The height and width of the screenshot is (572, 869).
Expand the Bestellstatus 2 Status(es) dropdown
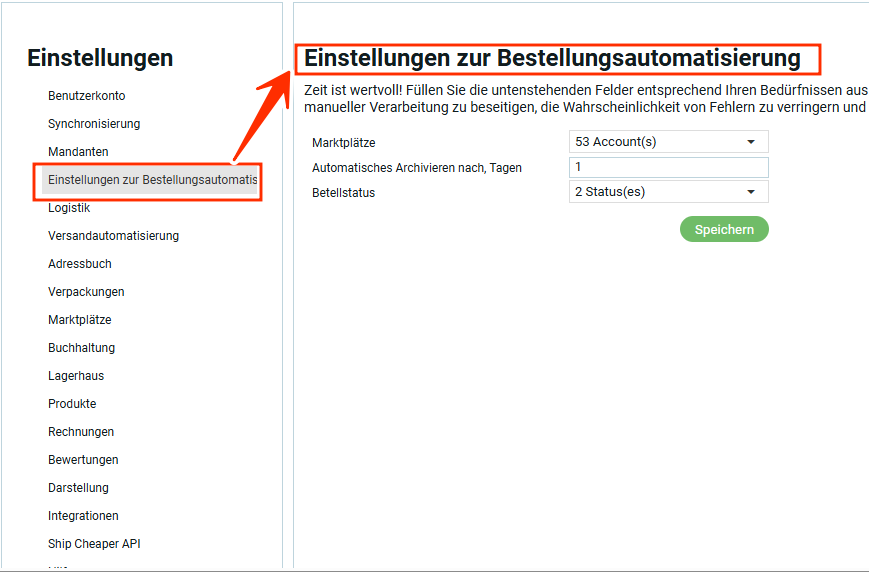pyautogui.click(x=668, y=192)
